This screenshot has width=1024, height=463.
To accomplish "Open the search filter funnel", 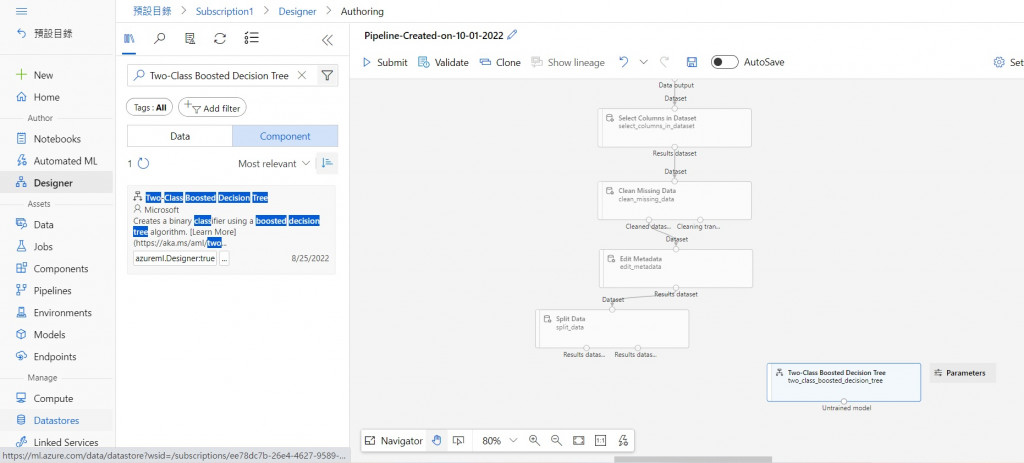I will pos(327,76).
